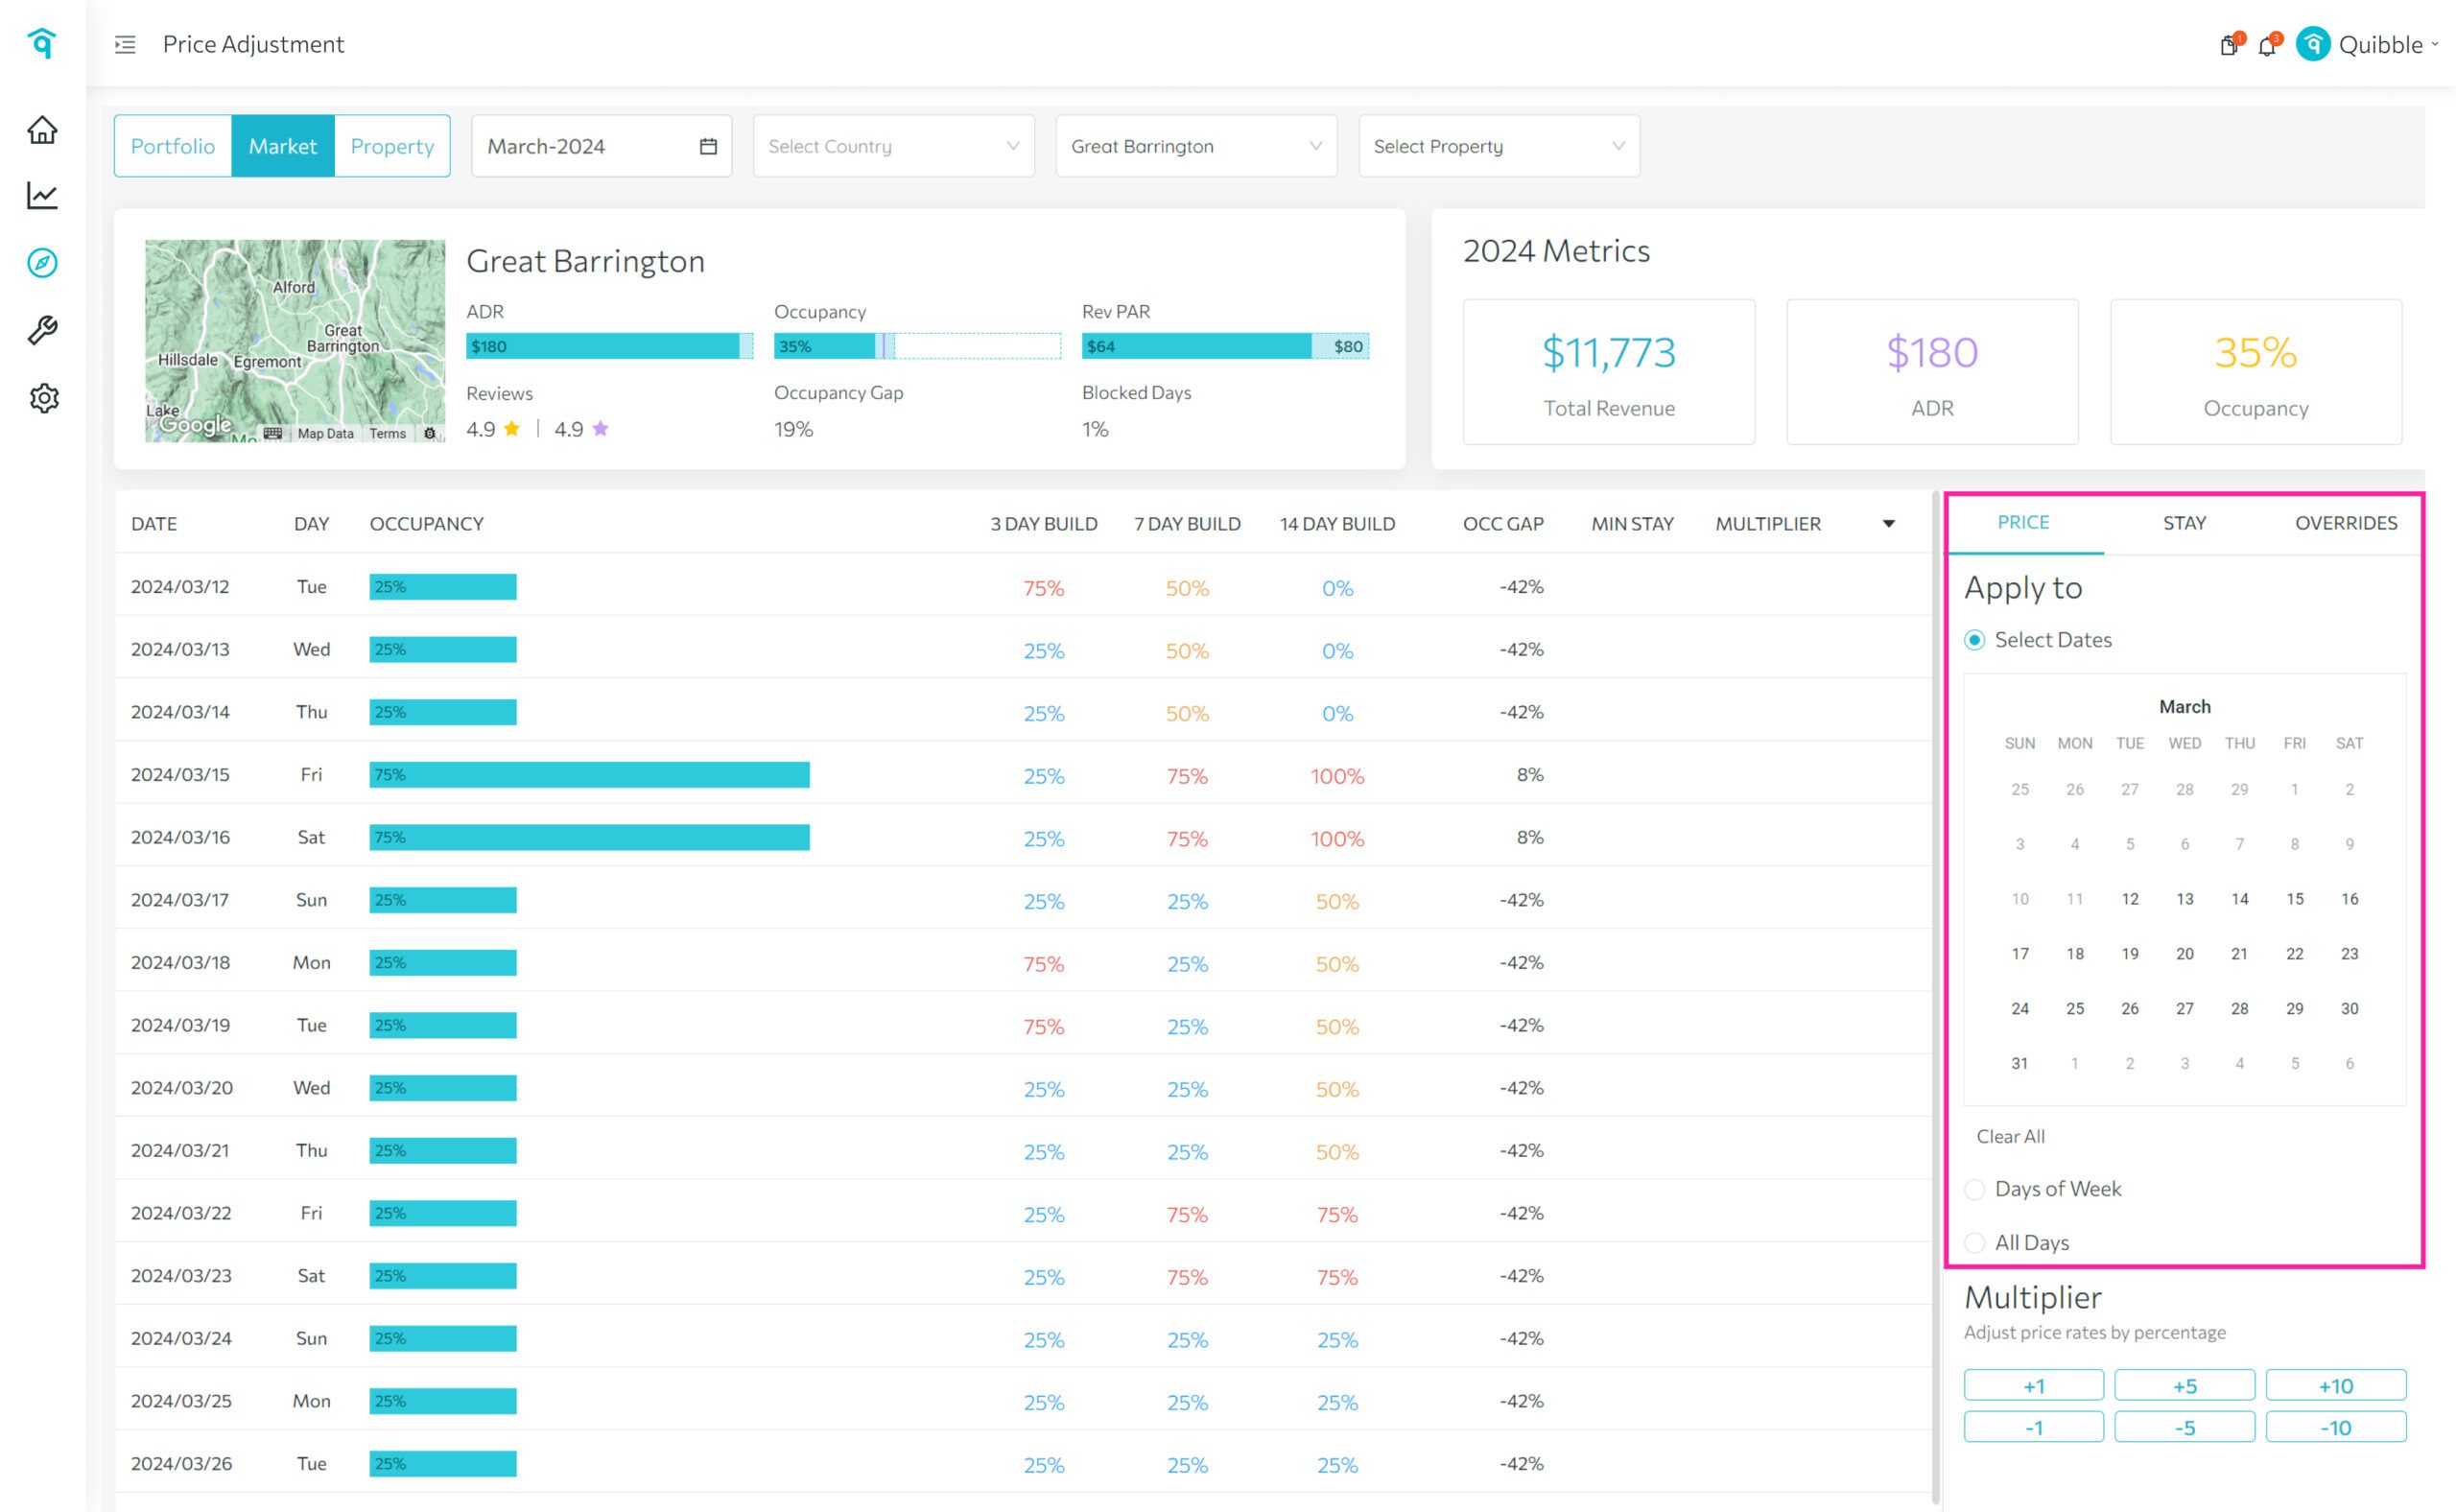Open the bell notifications icon

click(x=2267, y=45)
